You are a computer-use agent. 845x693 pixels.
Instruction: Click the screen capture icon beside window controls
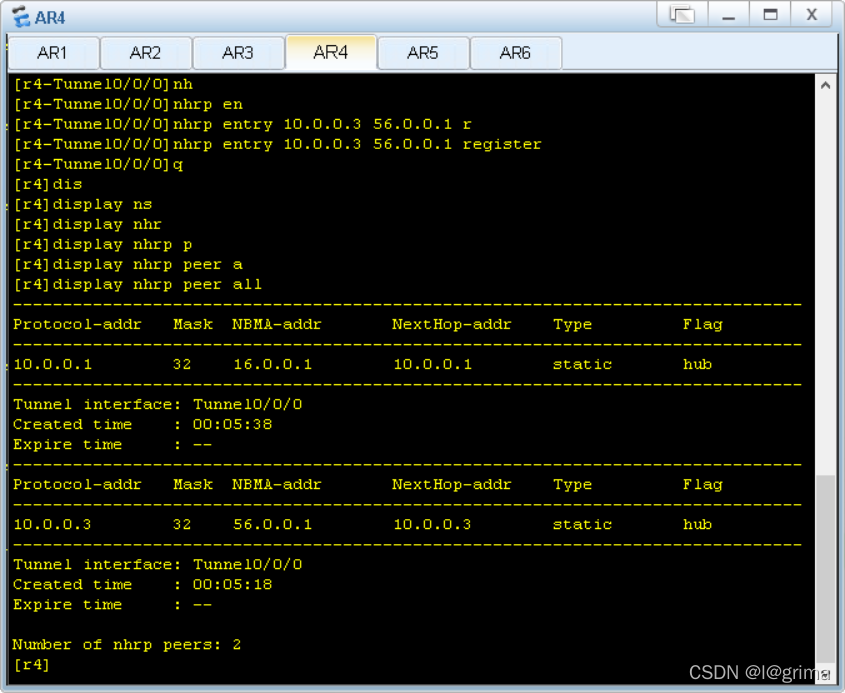(682, 13)
